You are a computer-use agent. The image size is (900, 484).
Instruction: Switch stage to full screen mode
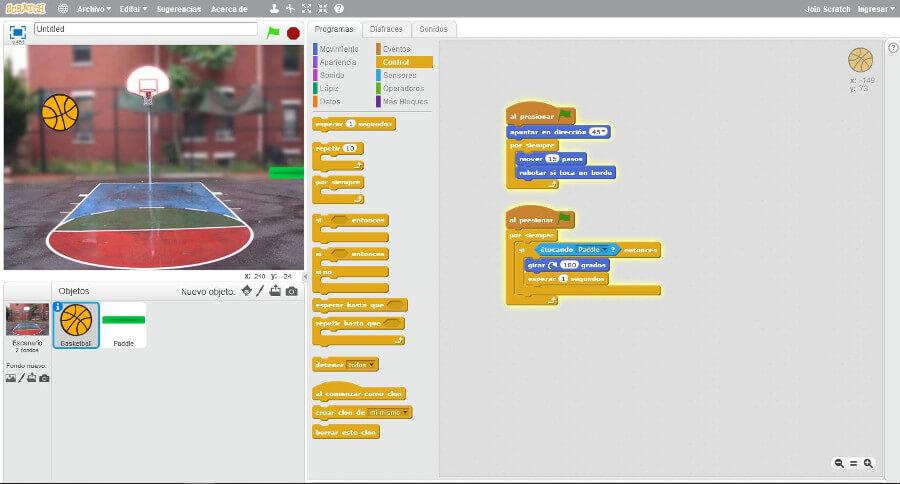coord(18,32)
